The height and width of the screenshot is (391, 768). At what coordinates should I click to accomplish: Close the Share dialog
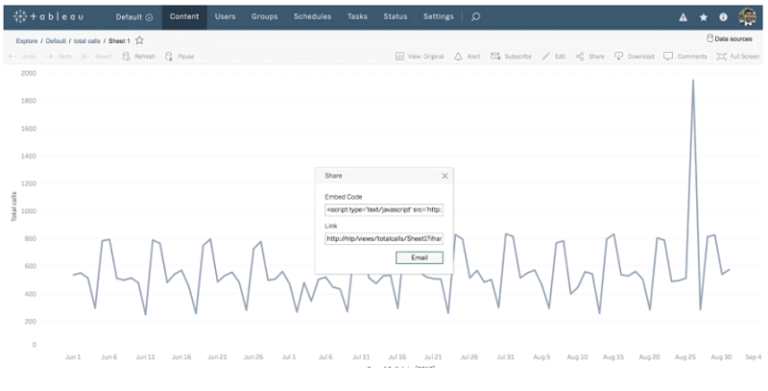point(445,176)
